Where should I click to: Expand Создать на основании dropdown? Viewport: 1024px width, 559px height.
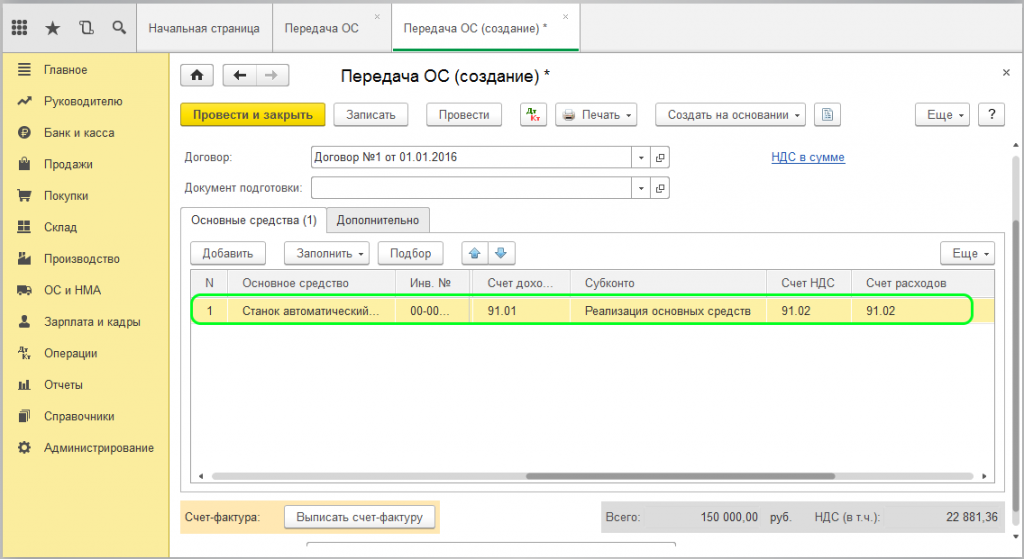[730, 115]
